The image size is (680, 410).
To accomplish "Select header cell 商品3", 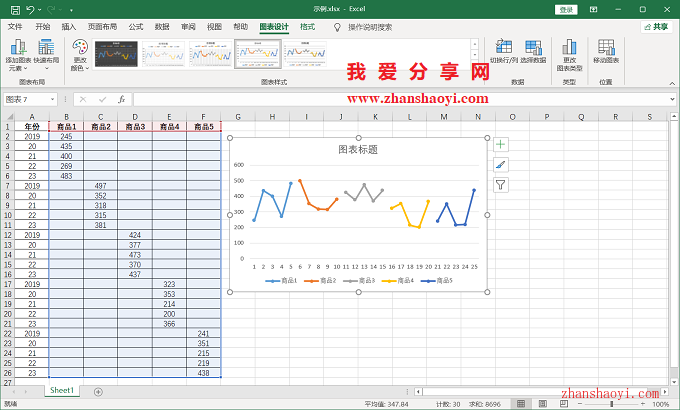I will click(x=135, y=127).
